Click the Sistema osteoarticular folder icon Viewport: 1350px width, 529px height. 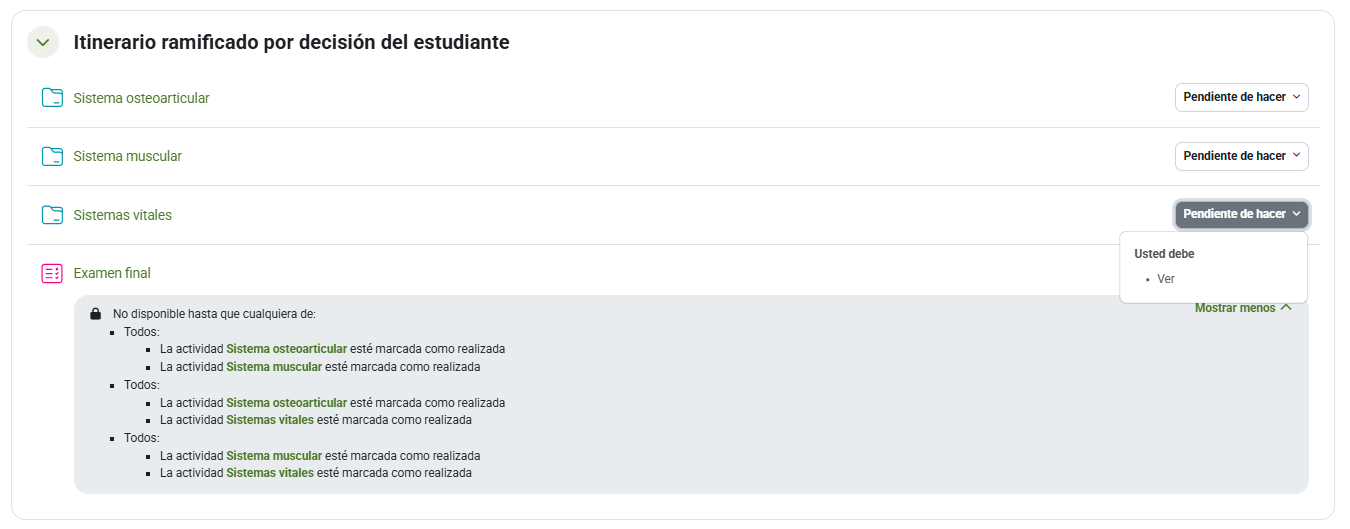(52, 98)
